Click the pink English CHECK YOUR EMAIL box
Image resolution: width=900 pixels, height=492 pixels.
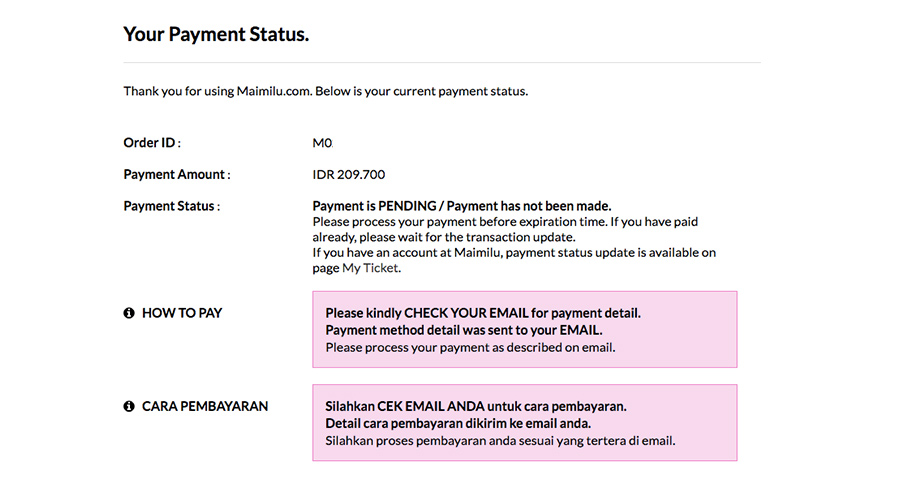point(525,330)
